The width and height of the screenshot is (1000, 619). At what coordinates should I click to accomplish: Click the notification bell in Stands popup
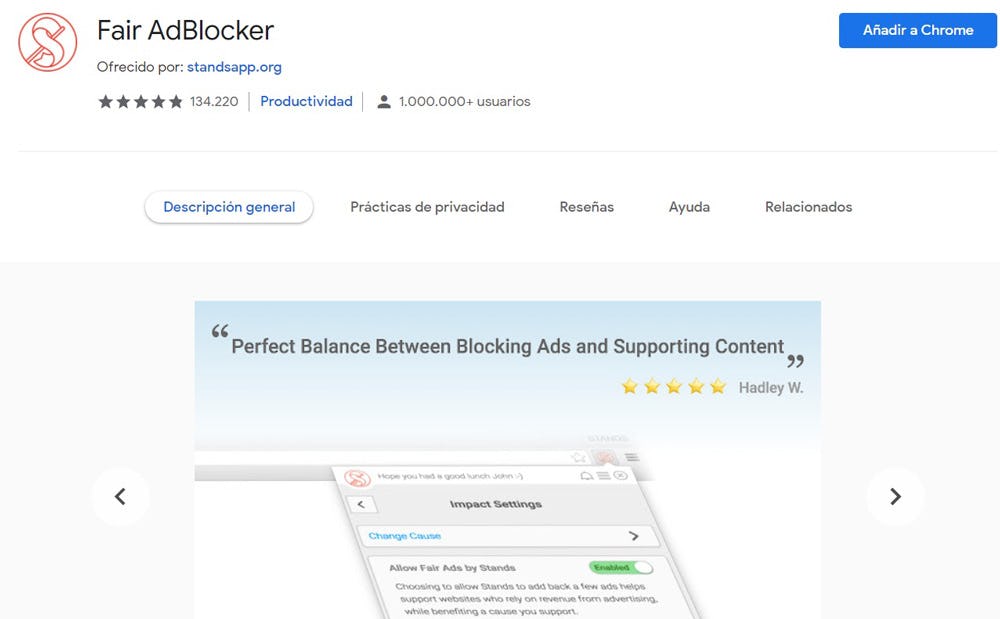click(x=586, y=477)
